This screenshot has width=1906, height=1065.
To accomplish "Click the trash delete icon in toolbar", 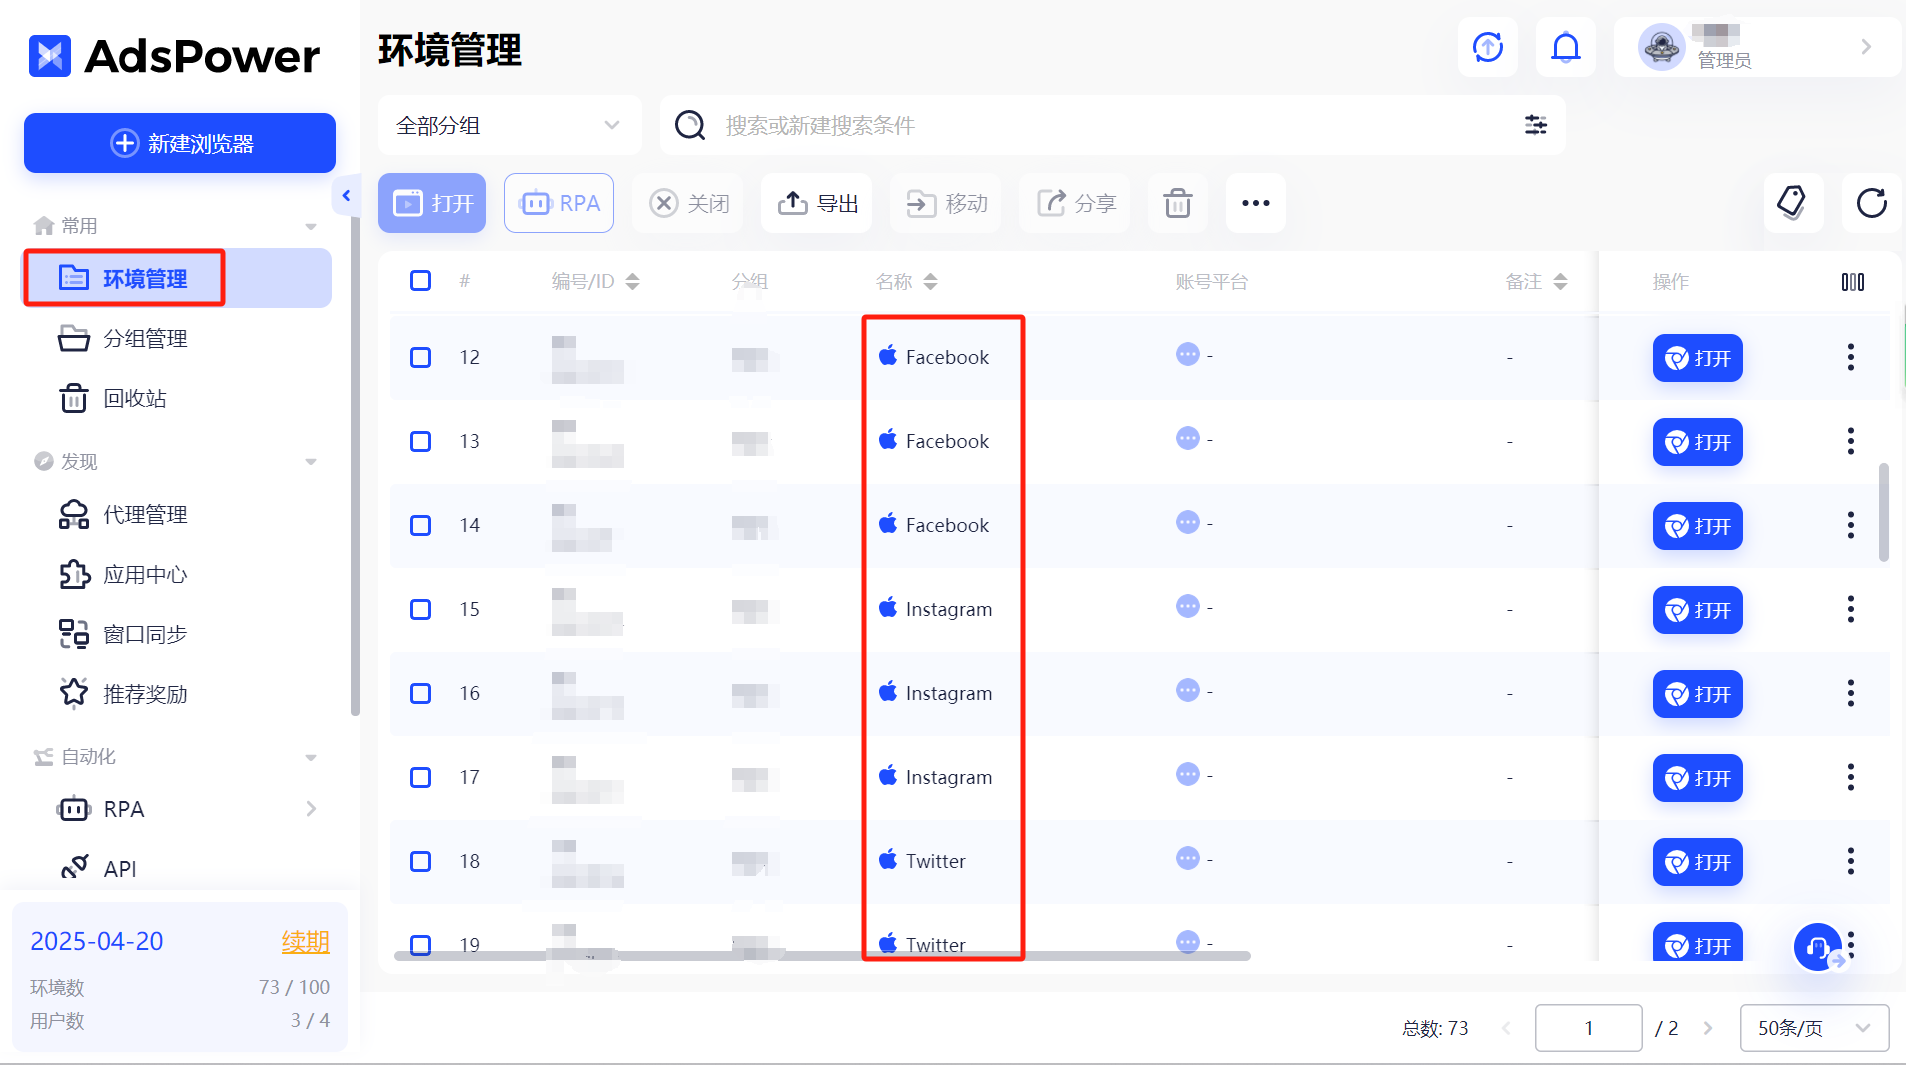I will pos(1177,203).
